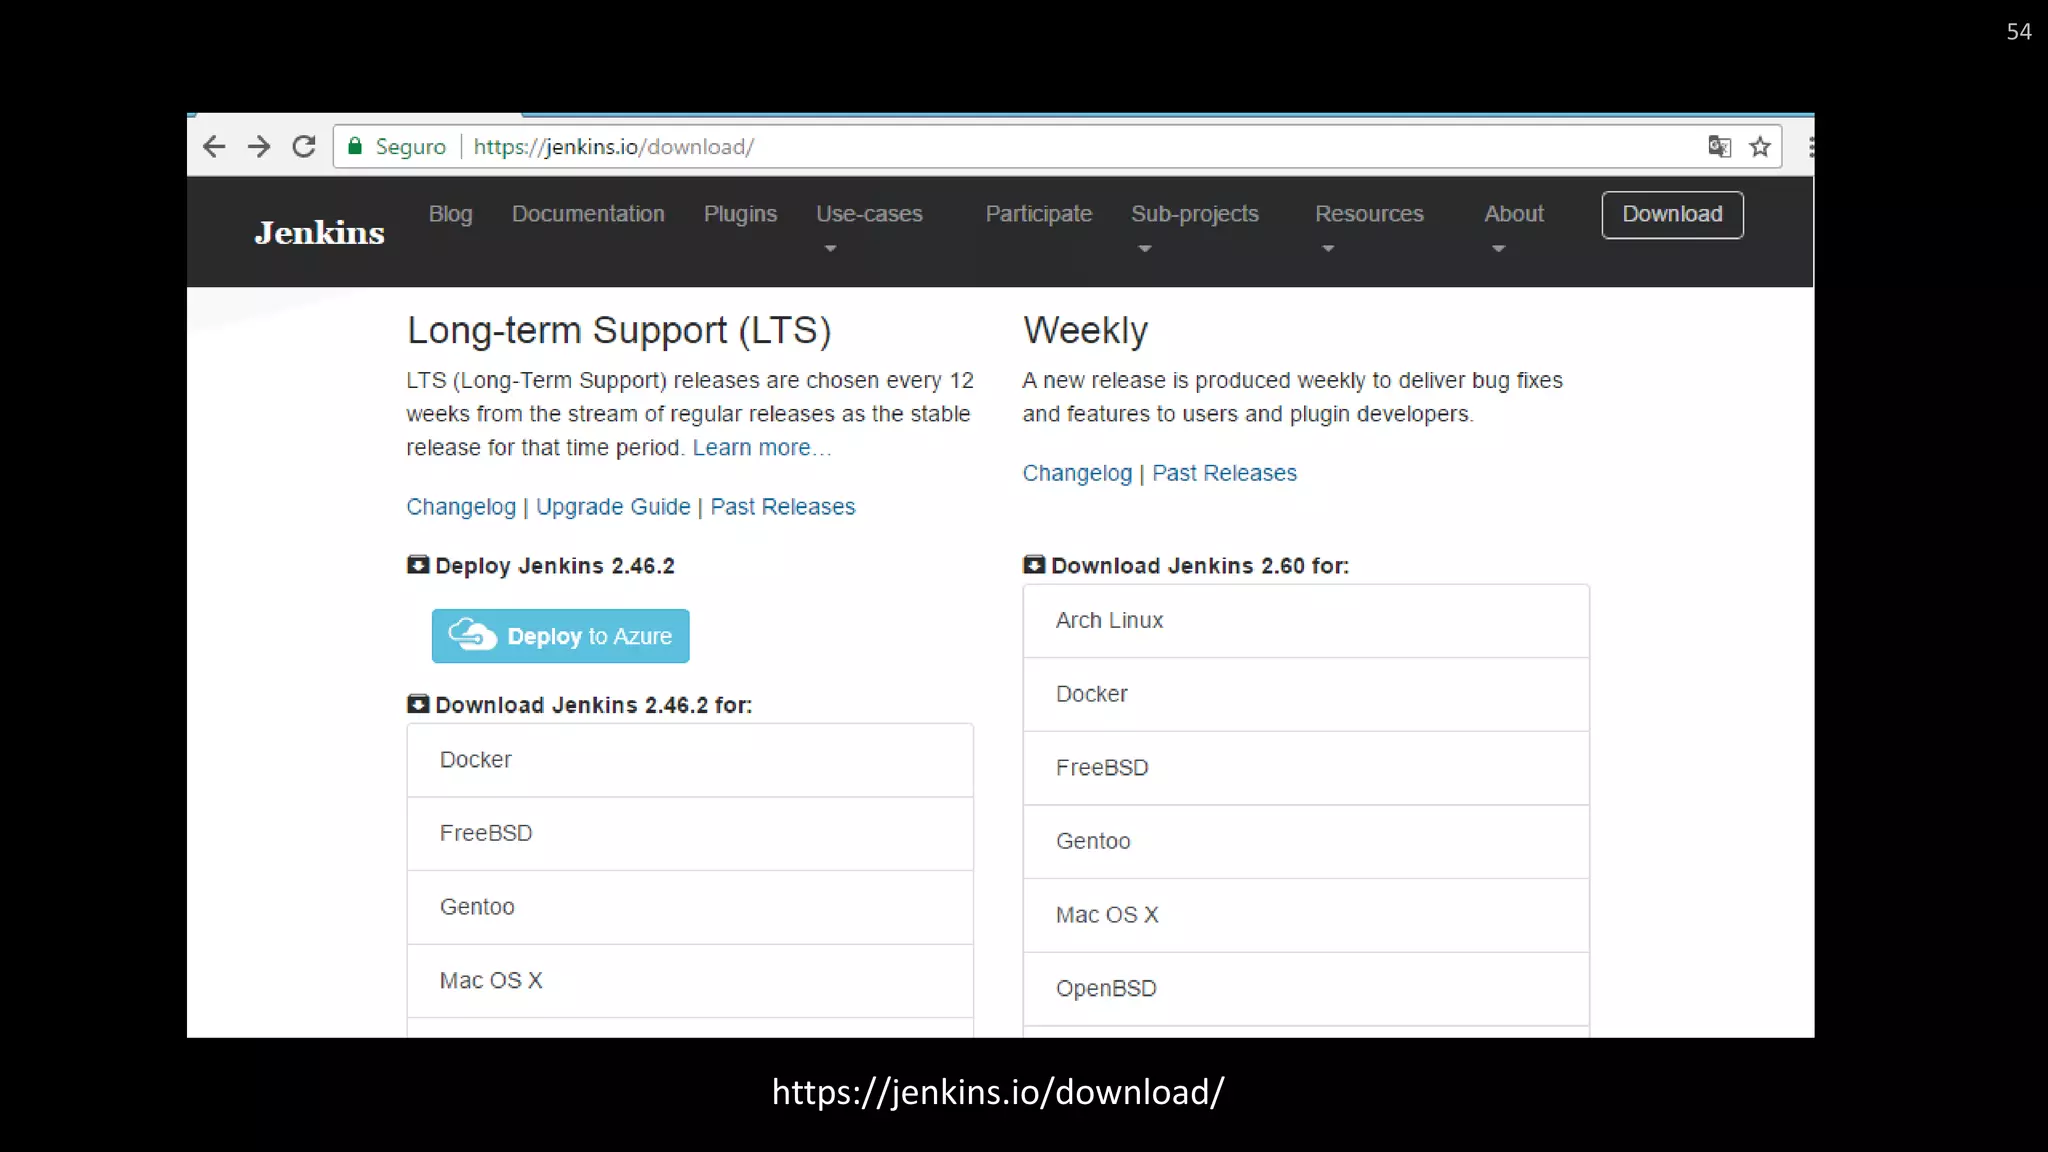Expand the Resources dropdown
The width and height of the screenshot is (2048, 1152).
point(1369,227)
